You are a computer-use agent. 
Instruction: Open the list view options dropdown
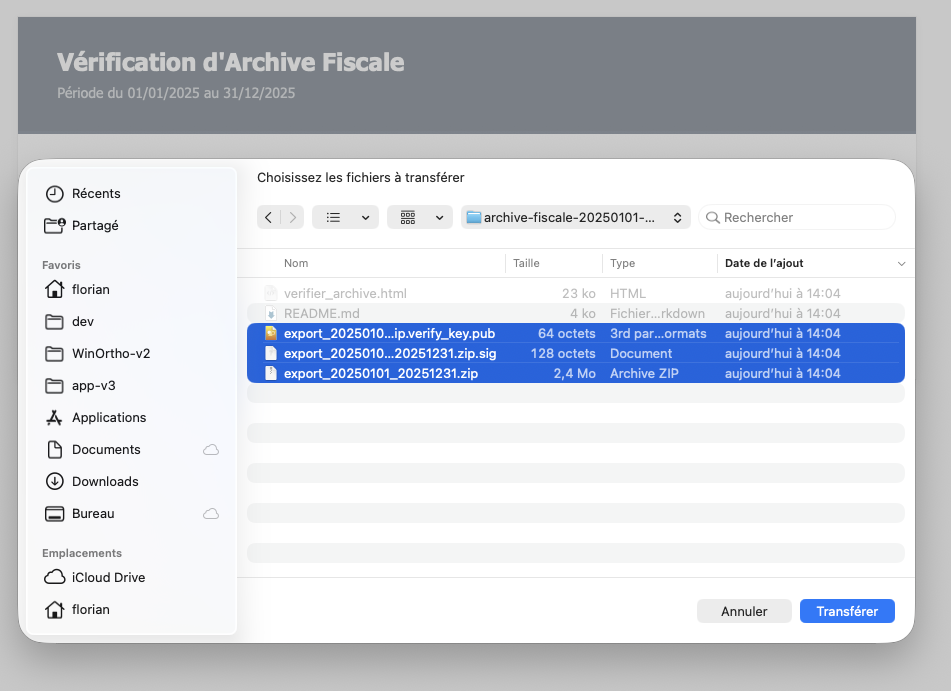(345, 217)
